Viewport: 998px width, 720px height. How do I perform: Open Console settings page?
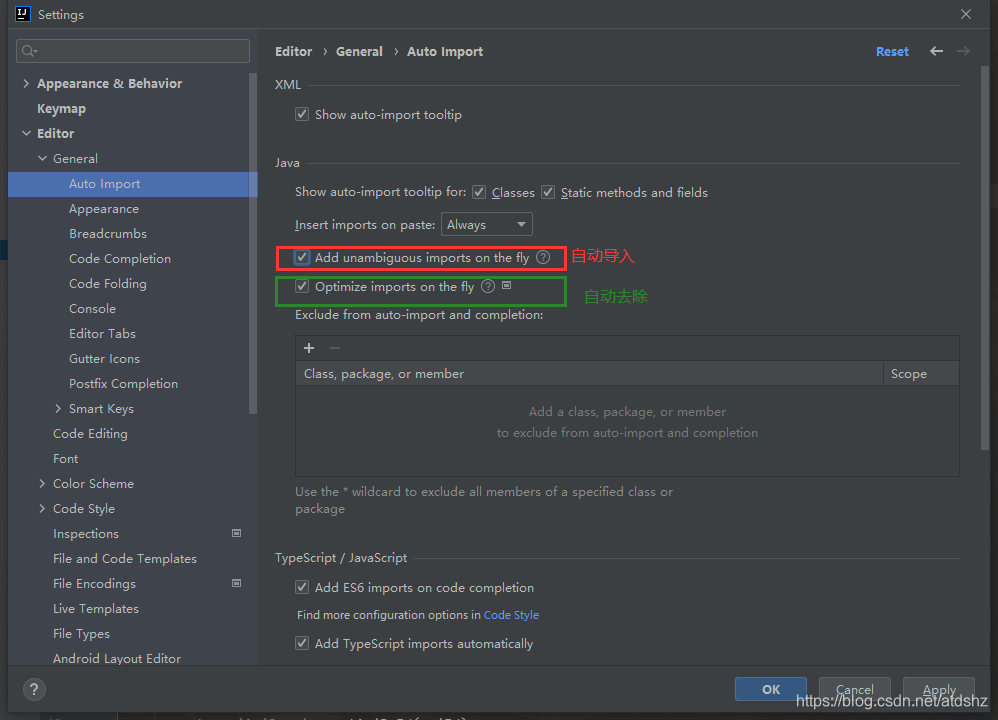(92, 308)
